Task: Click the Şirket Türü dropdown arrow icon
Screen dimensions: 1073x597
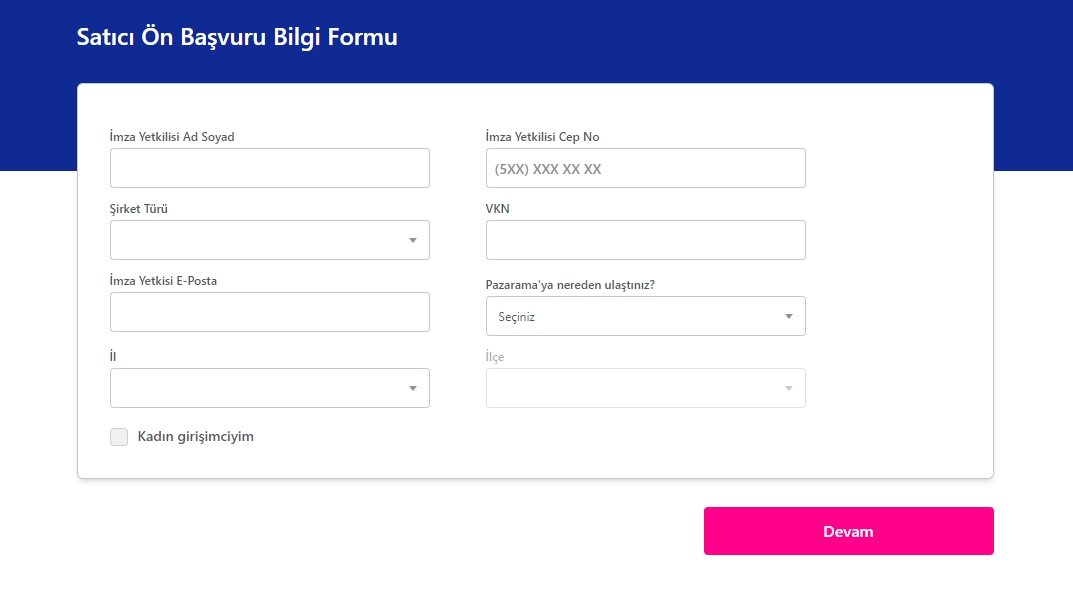Action: pyautogui.click(x=413, y=240)
